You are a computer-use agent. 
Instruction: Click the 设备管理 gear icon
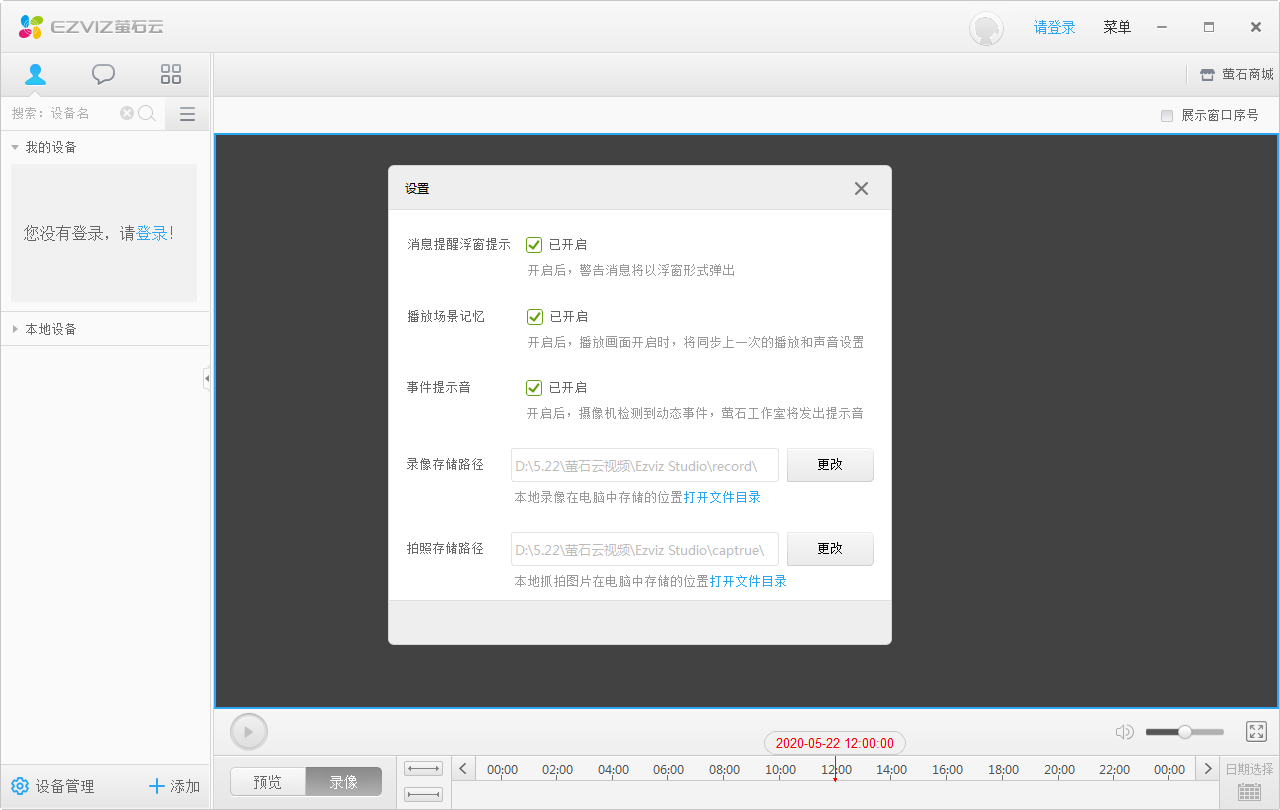click(x=19, y=786)
